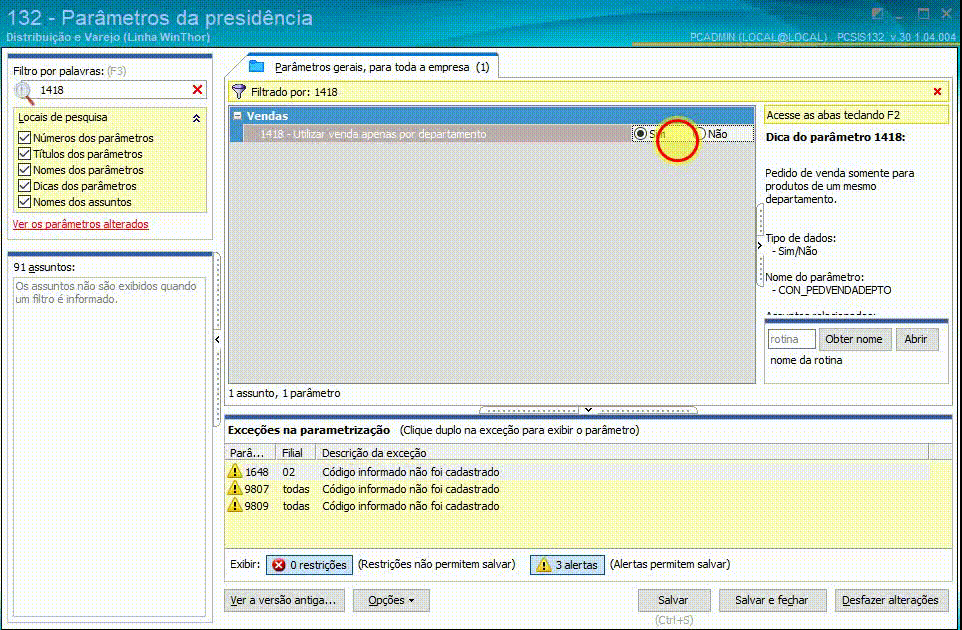Click the funnel filter icon

239,92
